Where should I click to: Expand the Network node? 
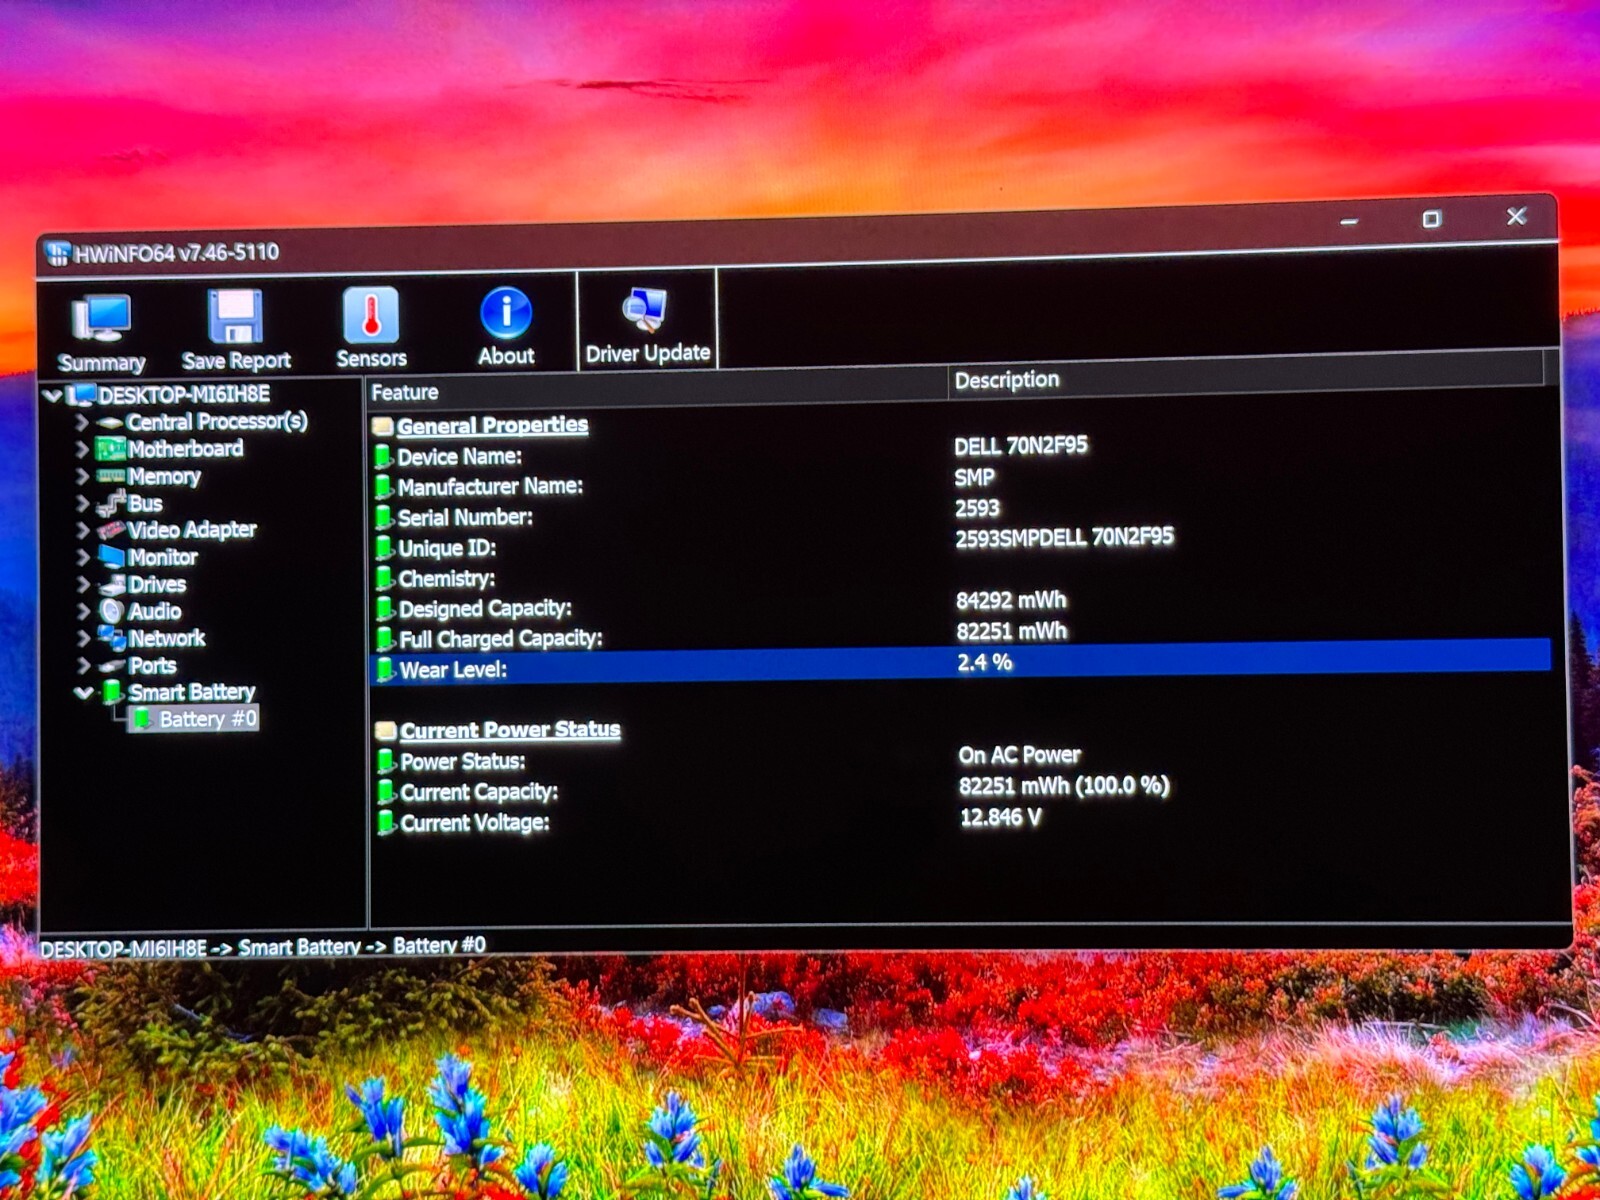84,638
